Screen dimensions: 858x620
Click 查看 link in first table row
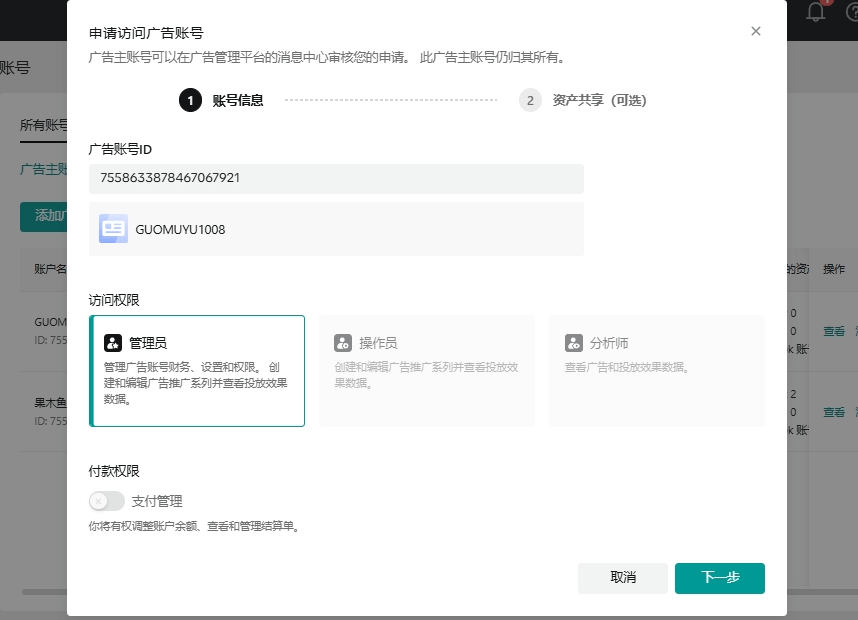click(x=833, y=331)
